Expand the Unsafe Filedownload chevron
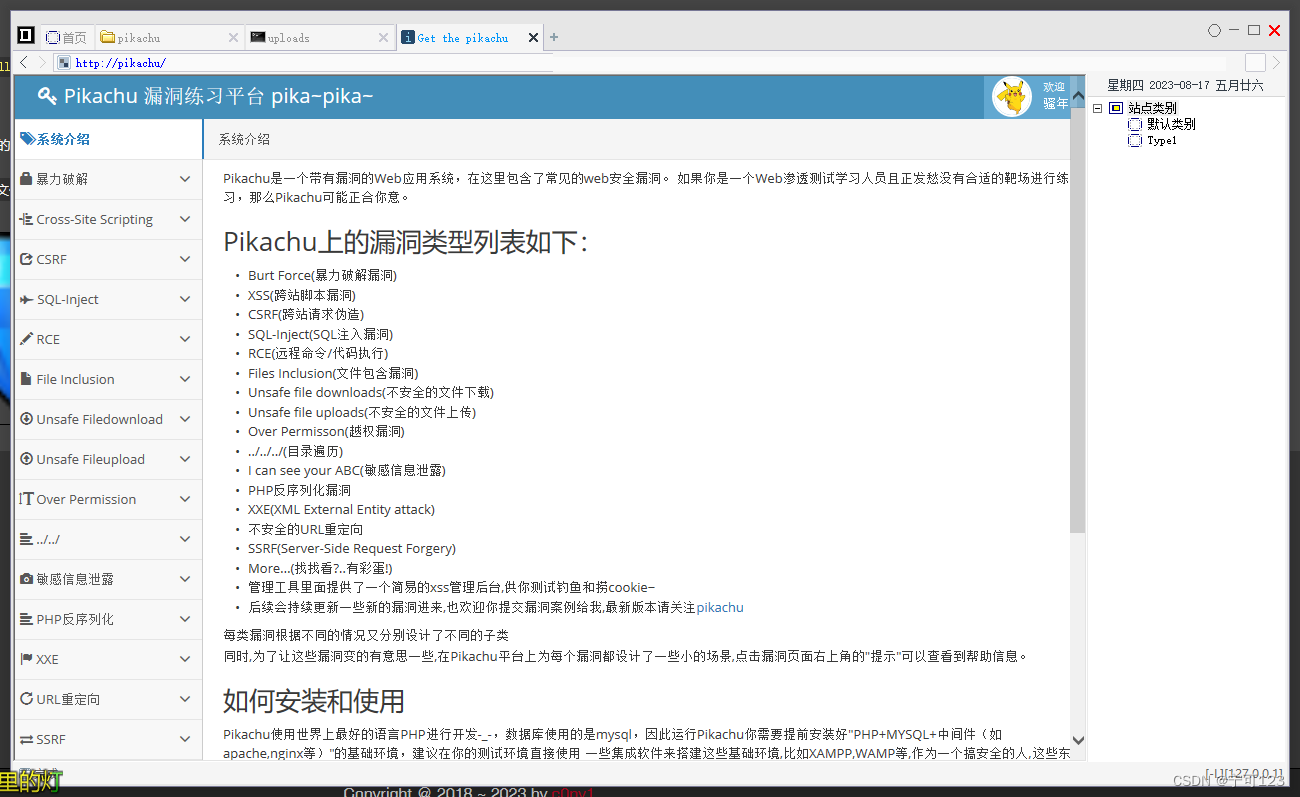This screenshot has height=797, width=1300. click(x=185, y=419)
